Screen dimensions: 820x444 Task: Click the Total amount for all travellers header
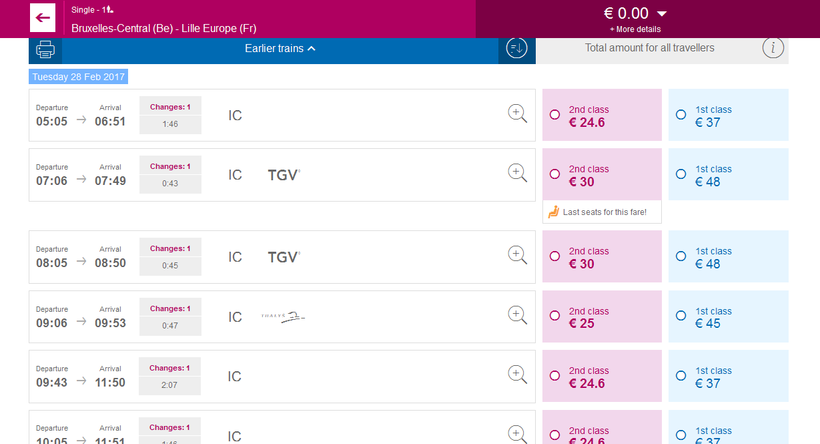[649, 48]
